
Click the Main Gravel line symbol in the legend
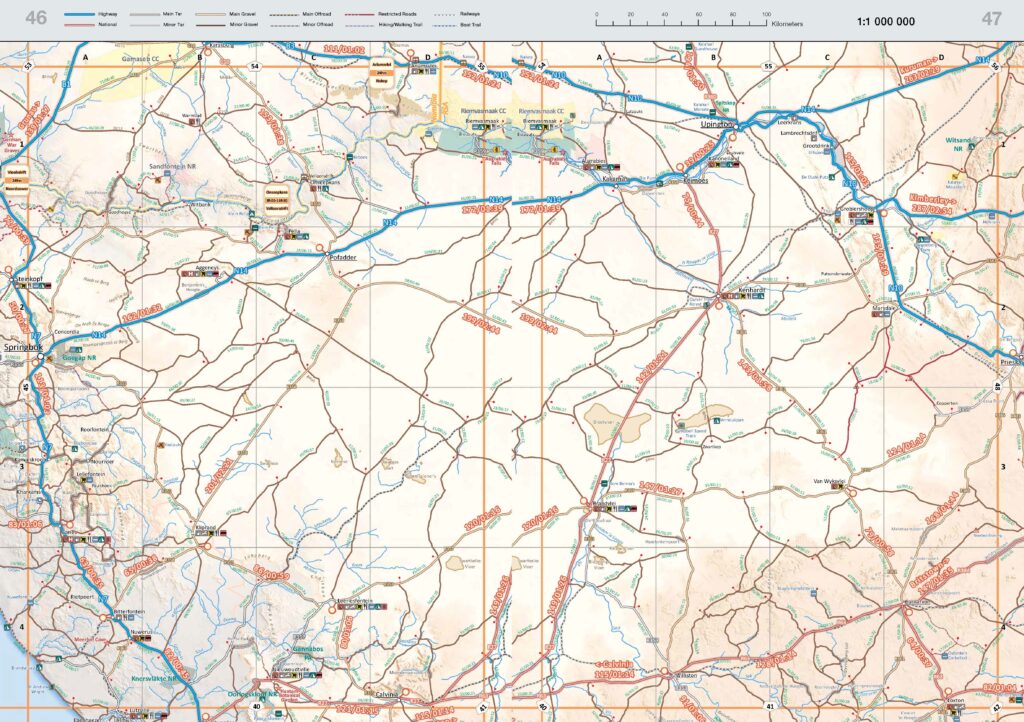[x=208, y=13]
